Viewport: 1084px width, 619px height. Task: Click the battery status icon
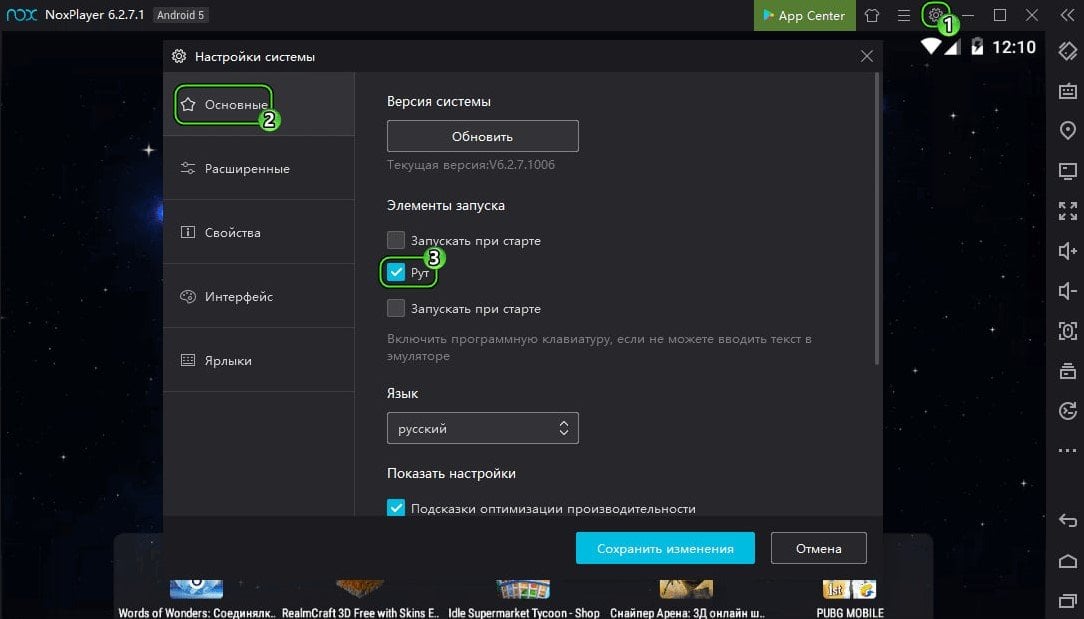click(x=977, y=46)
